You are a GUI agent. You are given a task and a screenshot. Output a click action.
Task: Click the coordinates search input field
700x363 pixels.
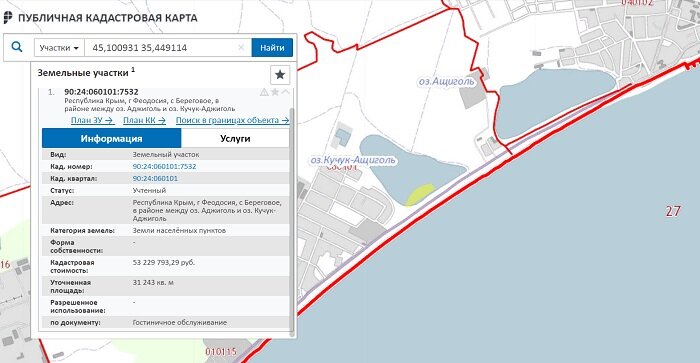click(162, 48)
